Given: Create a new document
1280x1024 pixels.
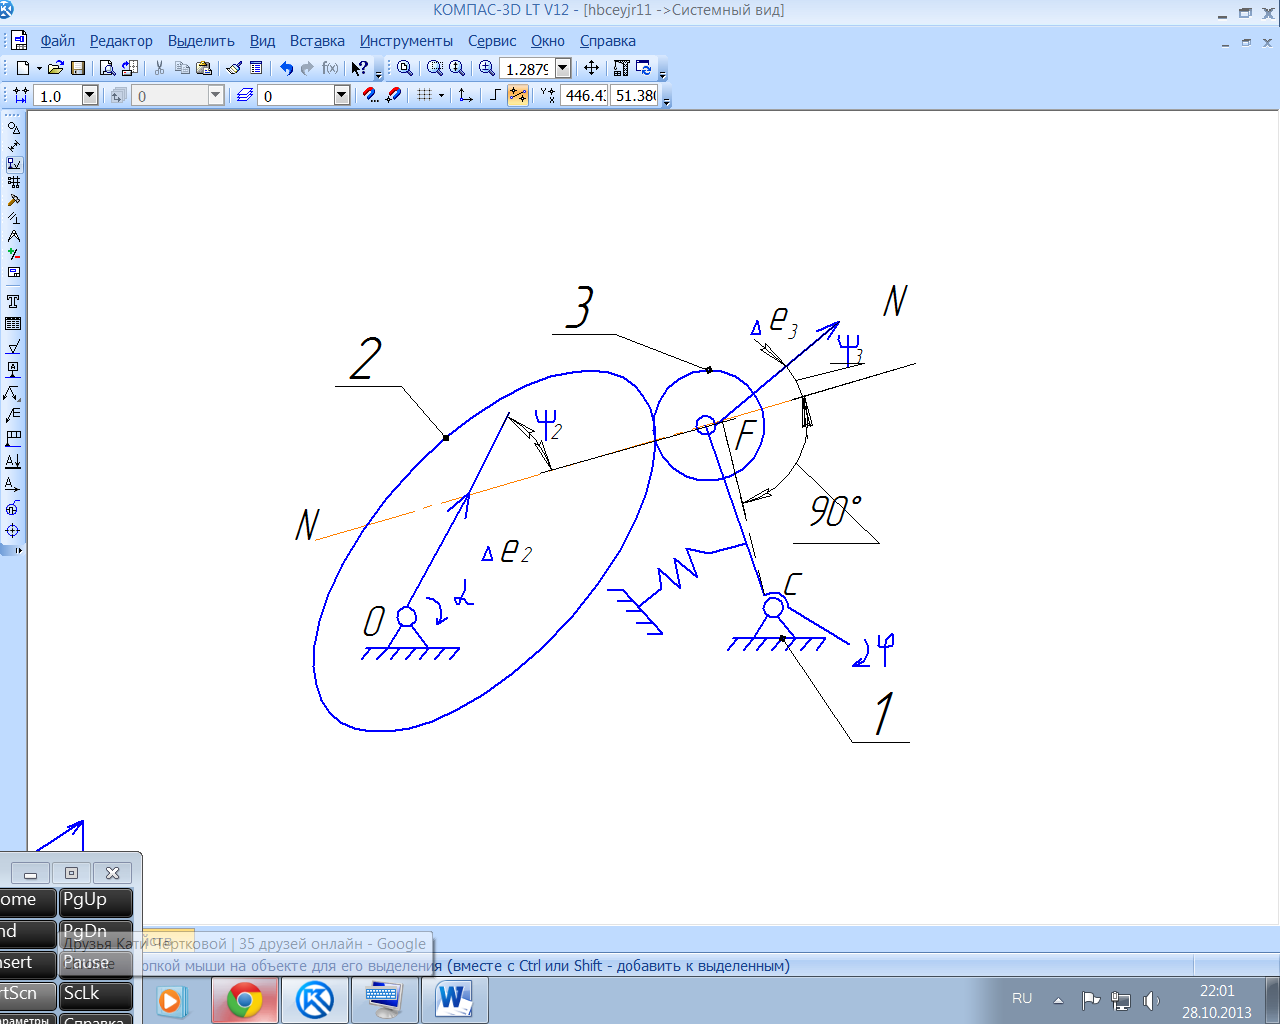Looking at the screenshot, I should (x=22, y=68).
